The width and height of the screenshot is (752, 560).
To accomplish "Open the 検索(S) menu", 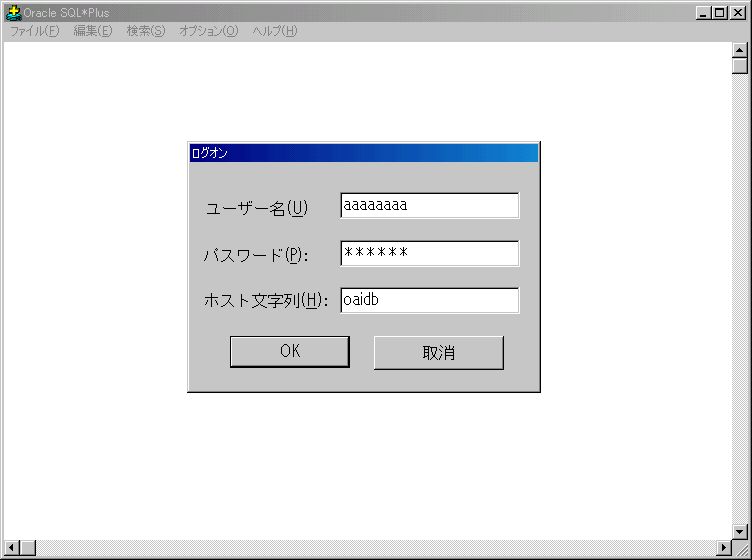I will pyautogui.click(x=146, y=31).
